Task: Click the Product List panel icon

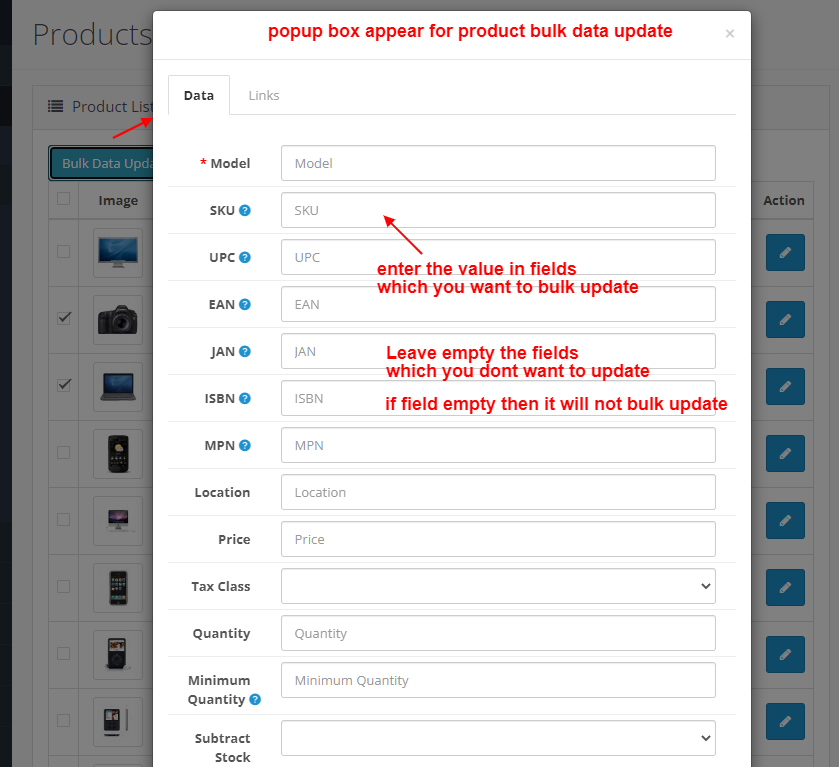Action: point(58,107)
